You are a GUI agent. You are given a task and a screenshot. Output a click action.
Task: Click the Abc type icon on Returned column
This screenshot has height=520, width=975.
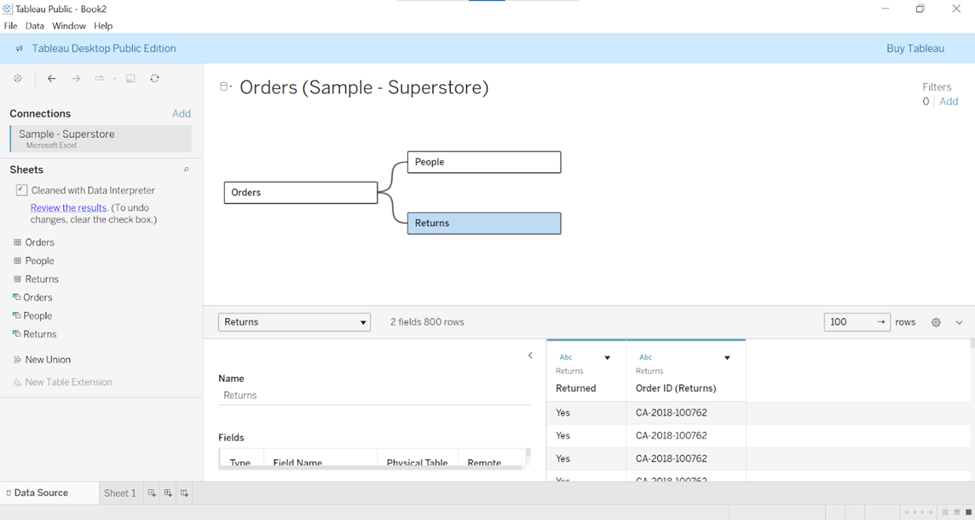pyautogui.click(x=566, y=357)
